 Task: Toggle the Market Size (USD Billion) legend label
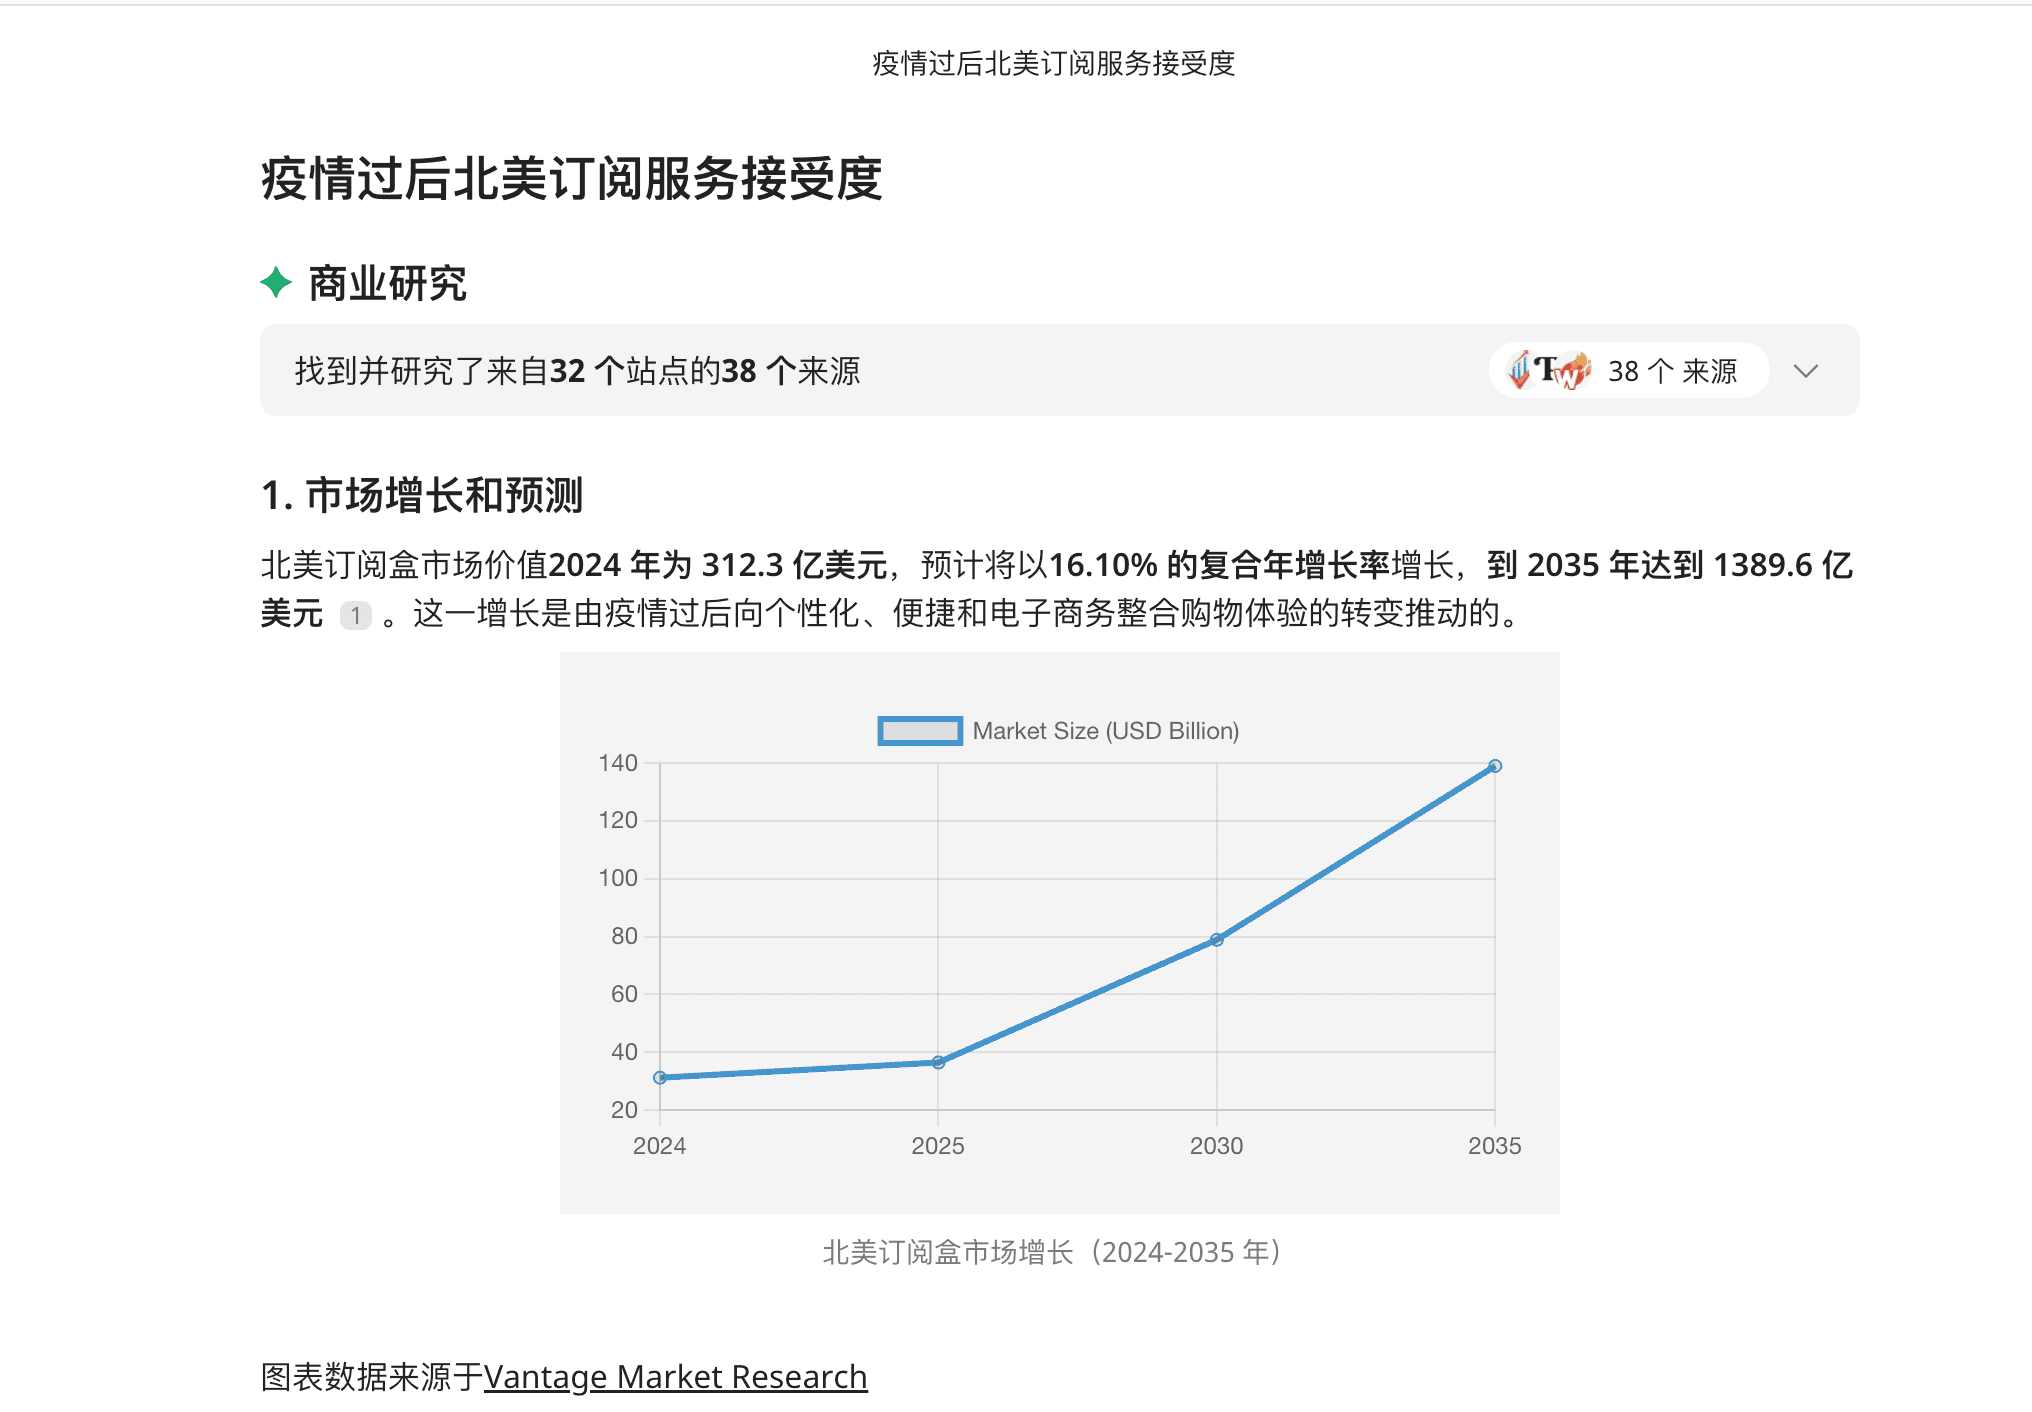1105,731
